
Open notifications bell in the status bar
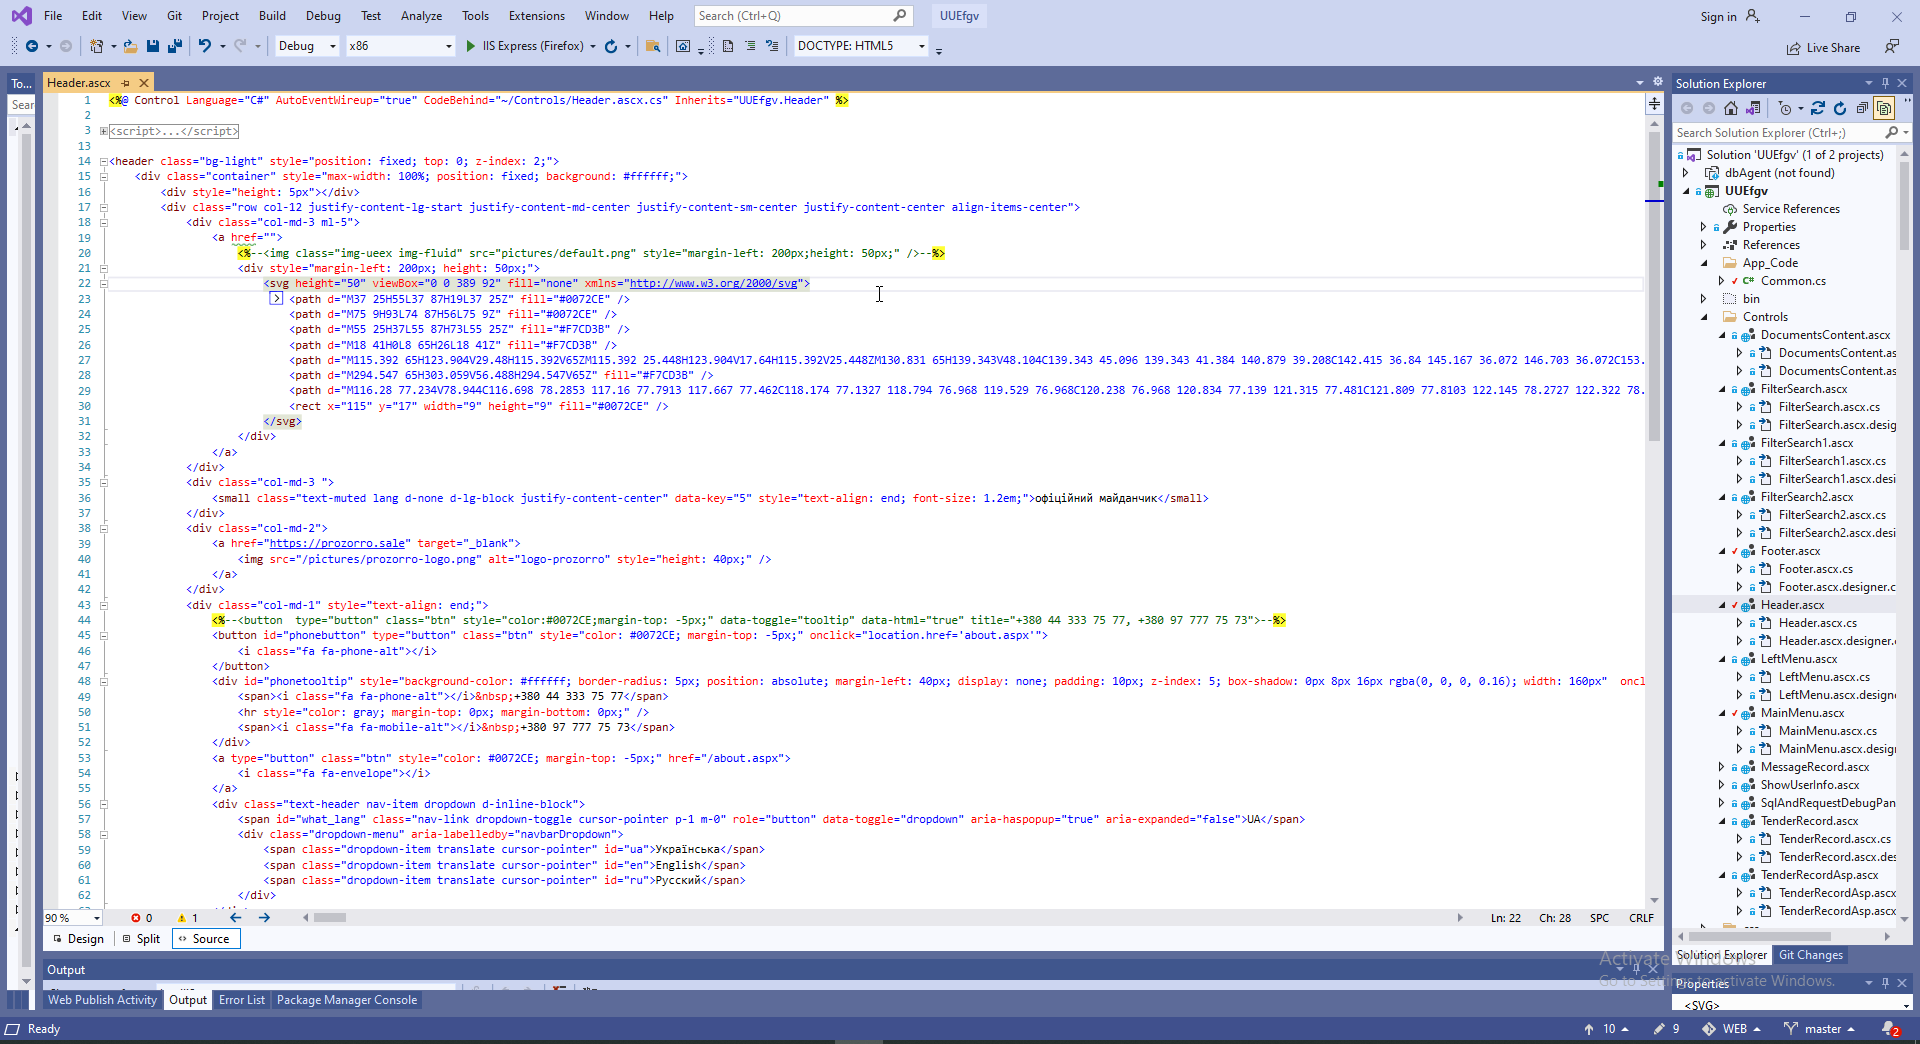point(1890,1029)
